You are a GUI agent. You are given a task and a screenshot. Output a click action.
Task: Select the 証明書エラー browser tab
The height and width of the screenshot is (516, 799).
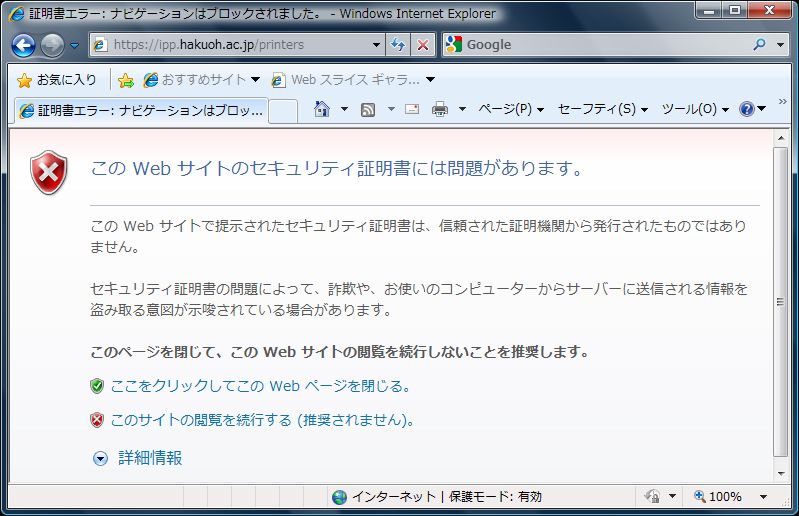(x=141, y=110)
